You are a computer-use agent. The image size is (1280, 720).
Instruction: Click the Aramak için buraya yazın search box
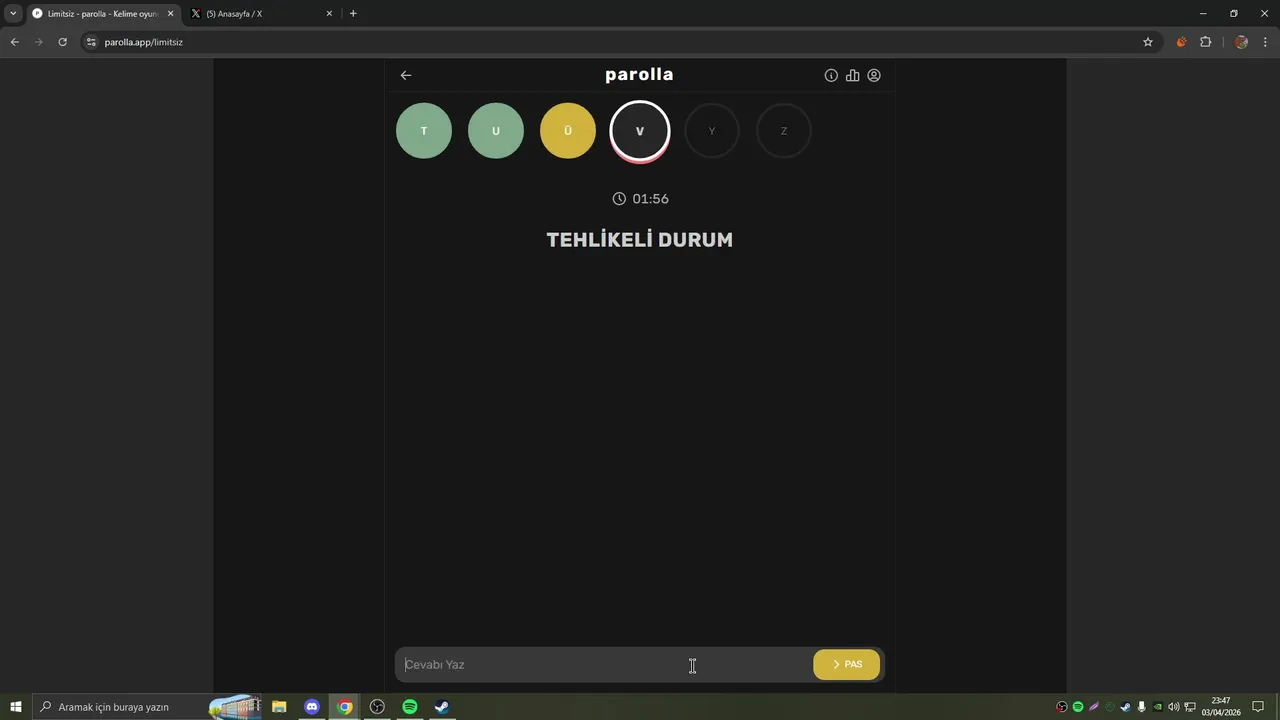[x=148, y=707]
